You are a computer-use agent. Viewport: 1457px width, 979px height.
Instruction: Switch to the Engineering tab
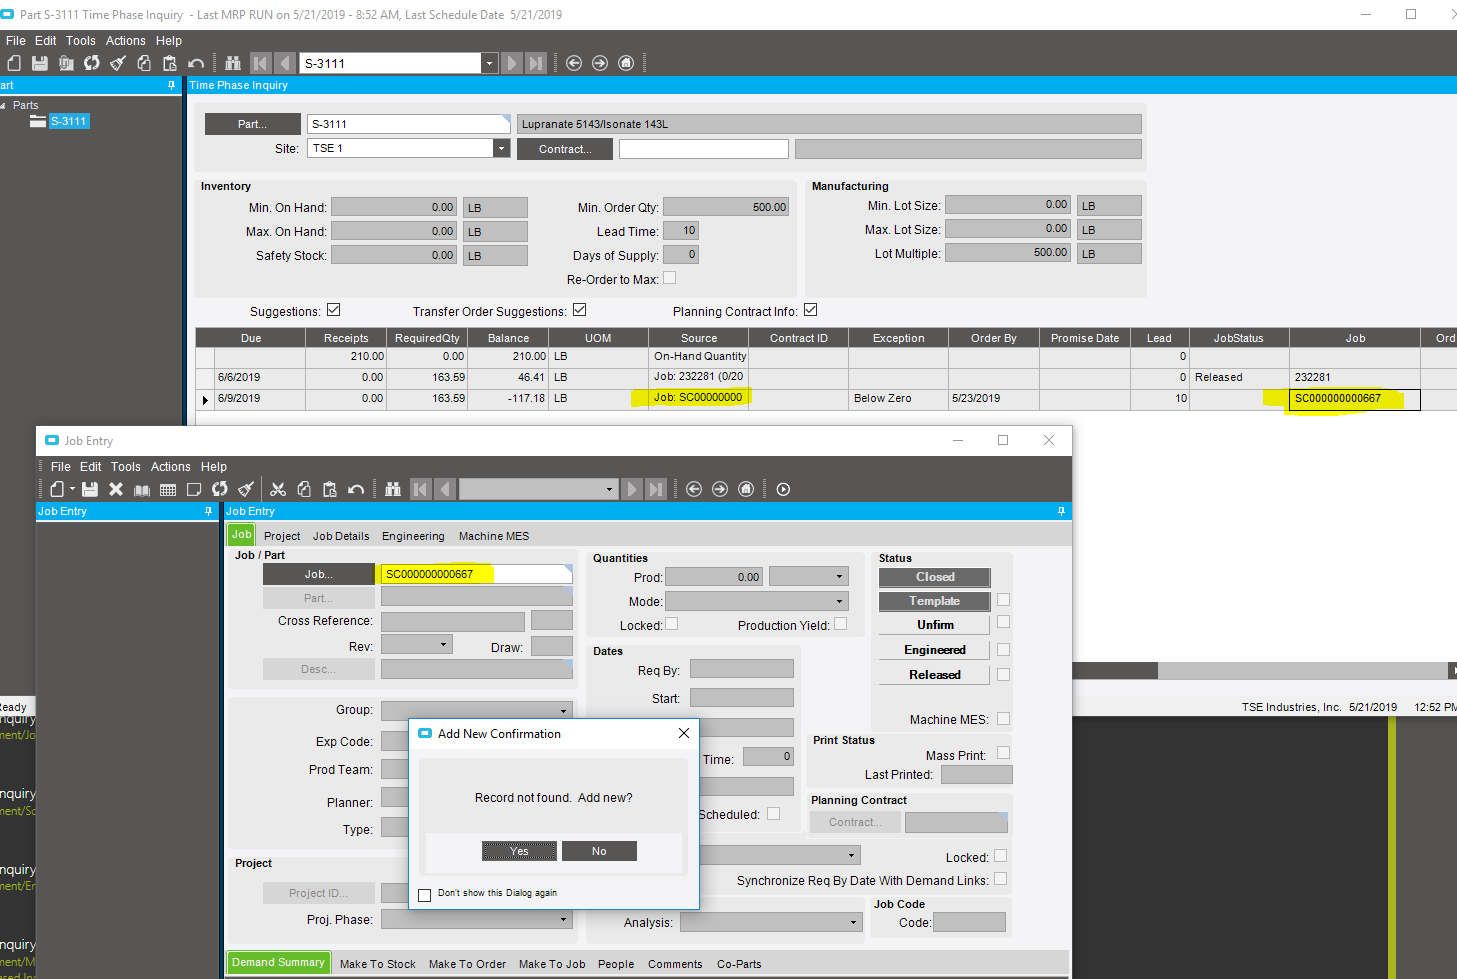[413, 536]
